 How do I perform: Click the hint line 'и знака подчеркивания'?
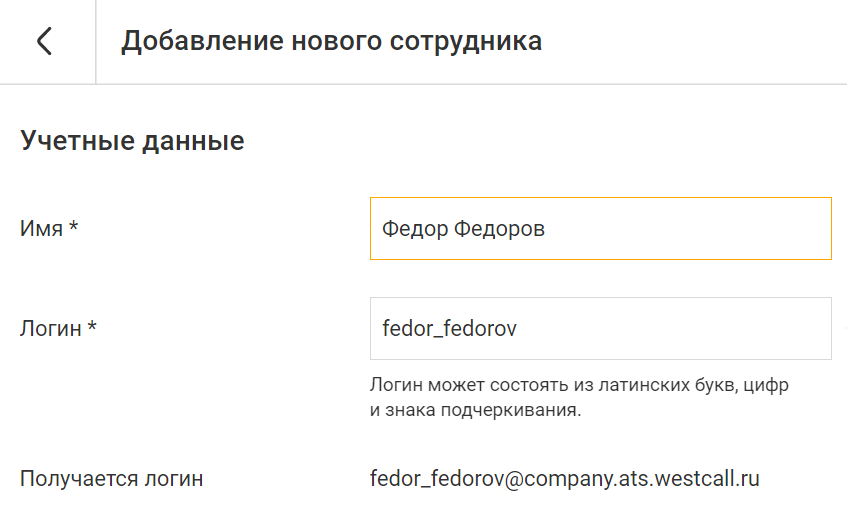475,411
